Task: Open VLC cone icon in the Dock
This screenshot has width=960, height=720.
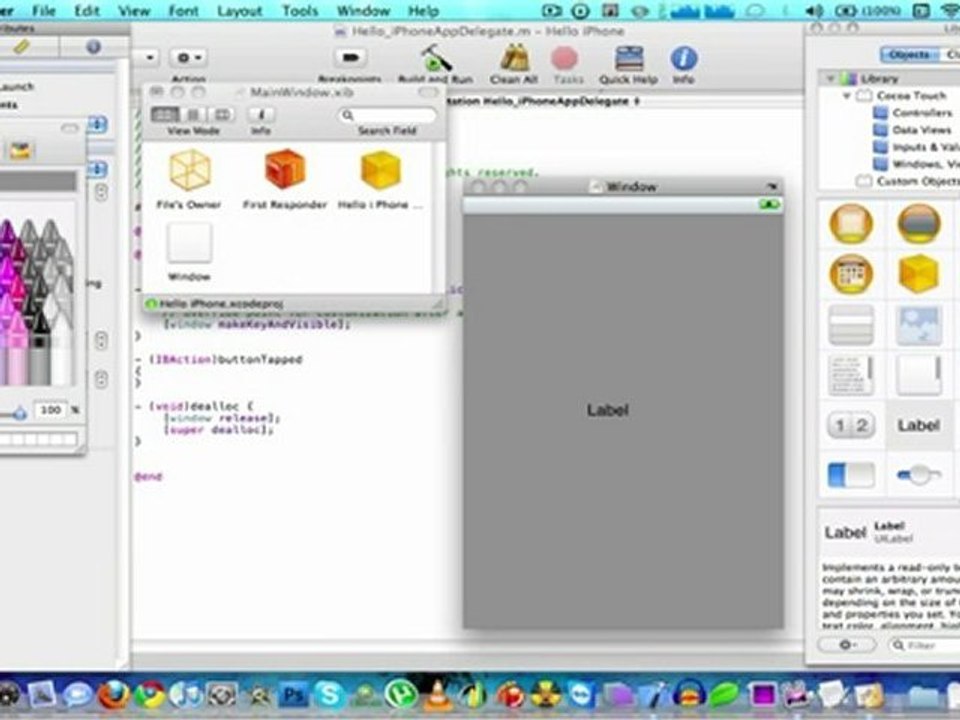Action: click(438, 694)
